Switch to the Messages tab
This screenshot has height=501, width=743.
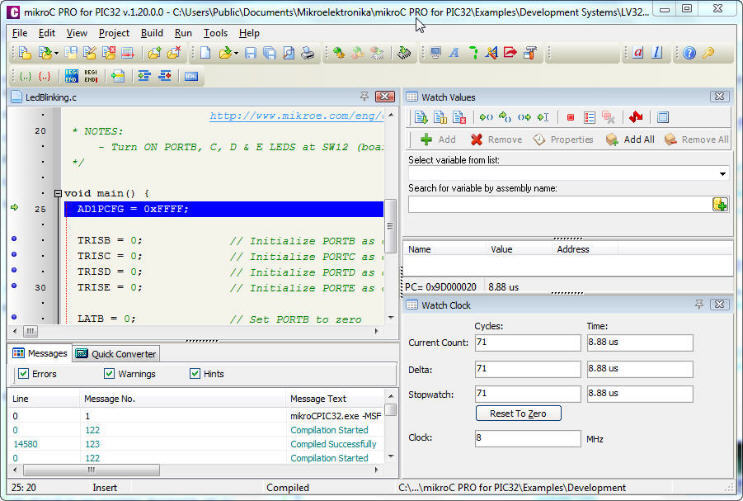pos(40,353)
